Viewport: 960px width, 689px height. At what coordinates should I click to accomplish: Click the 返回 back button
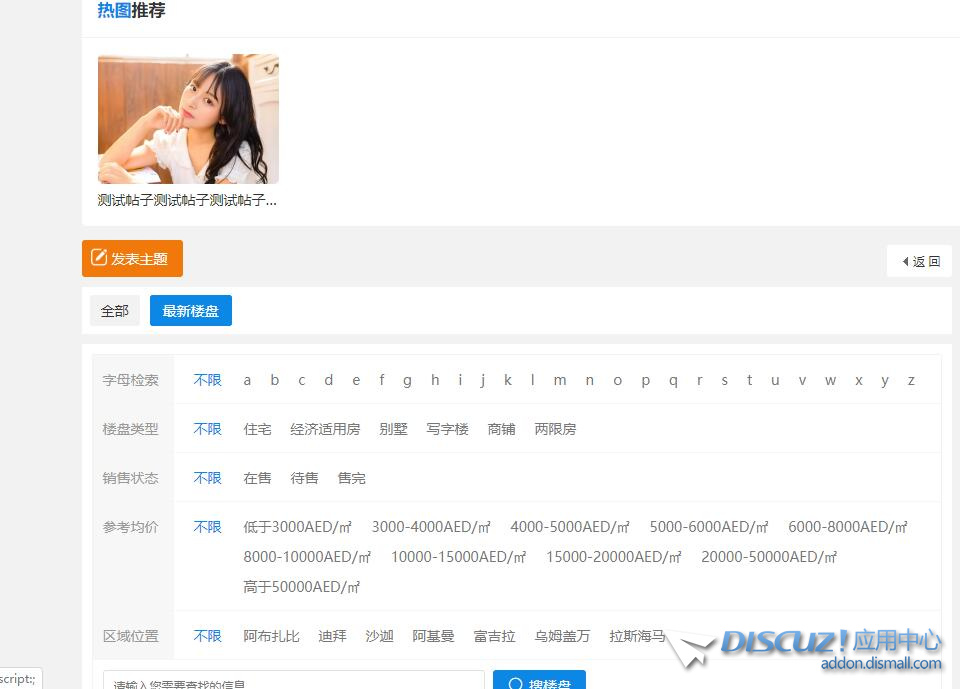[x=919, y=261]
